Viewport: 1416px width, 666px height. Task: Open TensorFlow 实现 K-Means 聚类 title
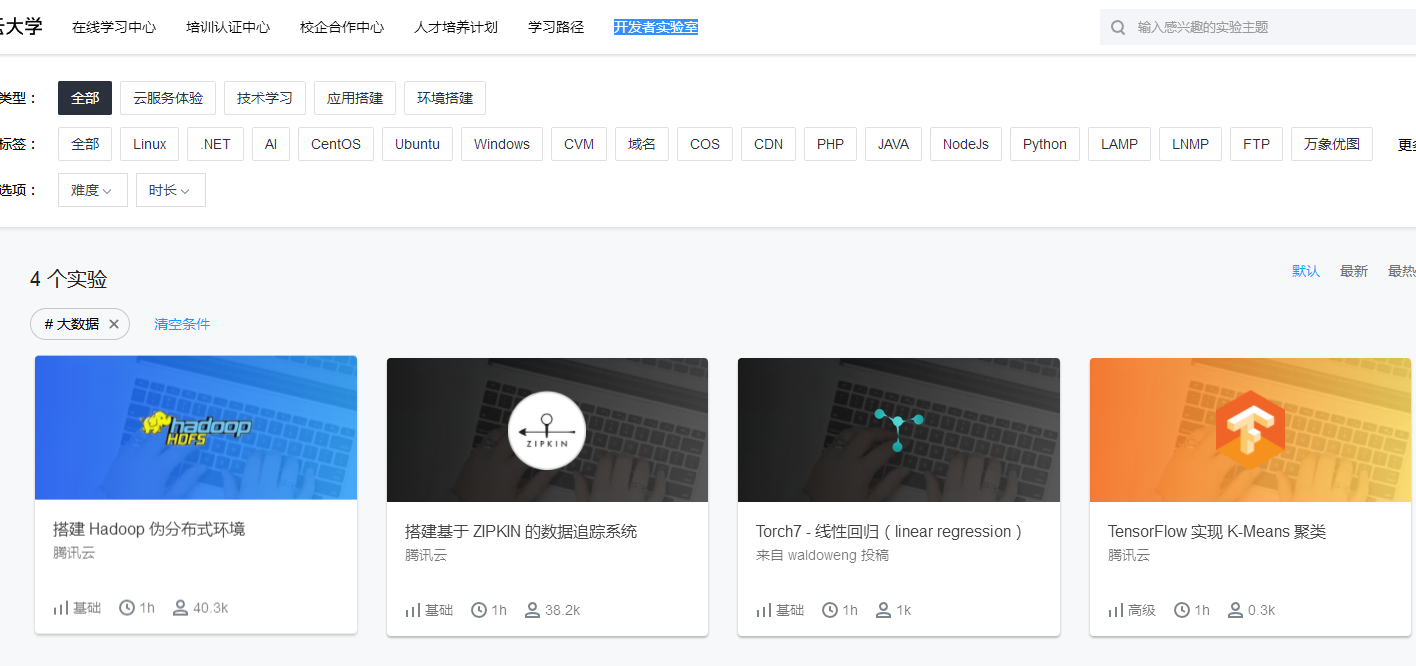point(1217,532)
